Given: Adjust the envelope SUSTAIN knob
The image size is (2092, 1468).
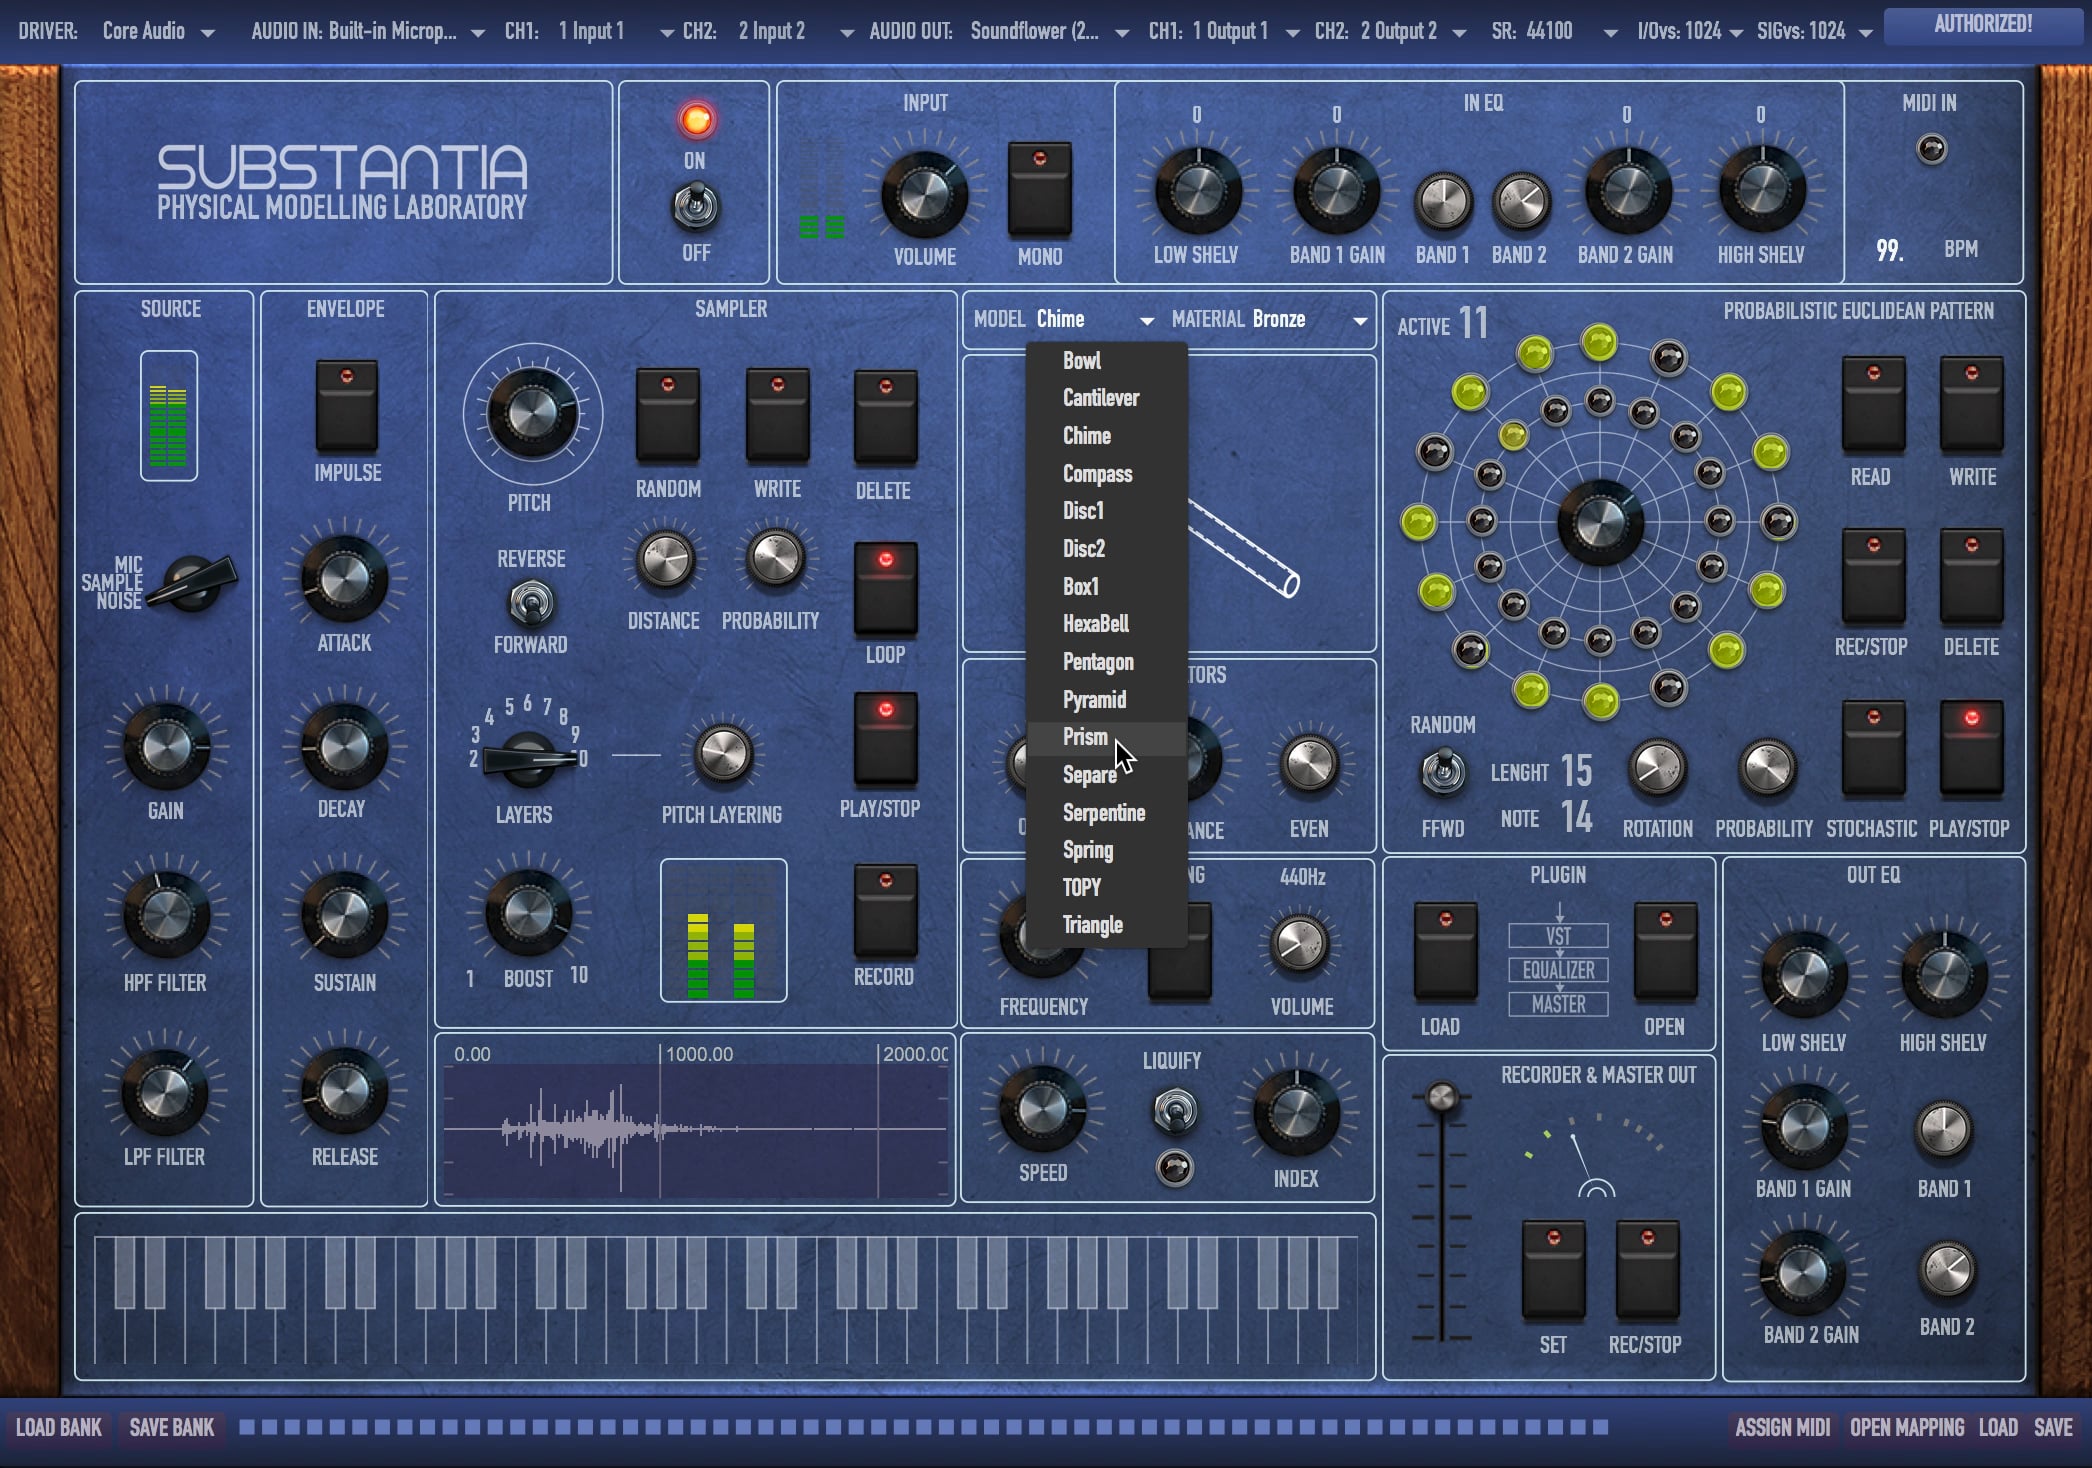Looking at the screenshot, I should coord(344,915).
